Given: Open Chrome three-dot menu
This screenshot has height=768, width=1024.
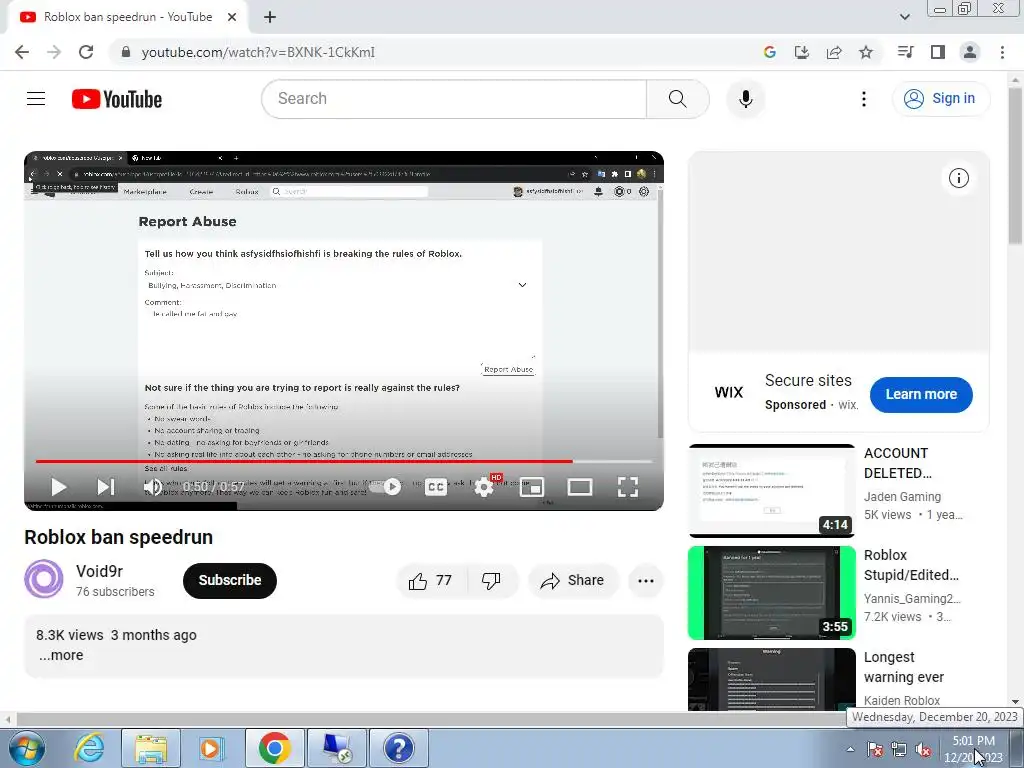Looking at the screenshot, I should (1002, 52).
